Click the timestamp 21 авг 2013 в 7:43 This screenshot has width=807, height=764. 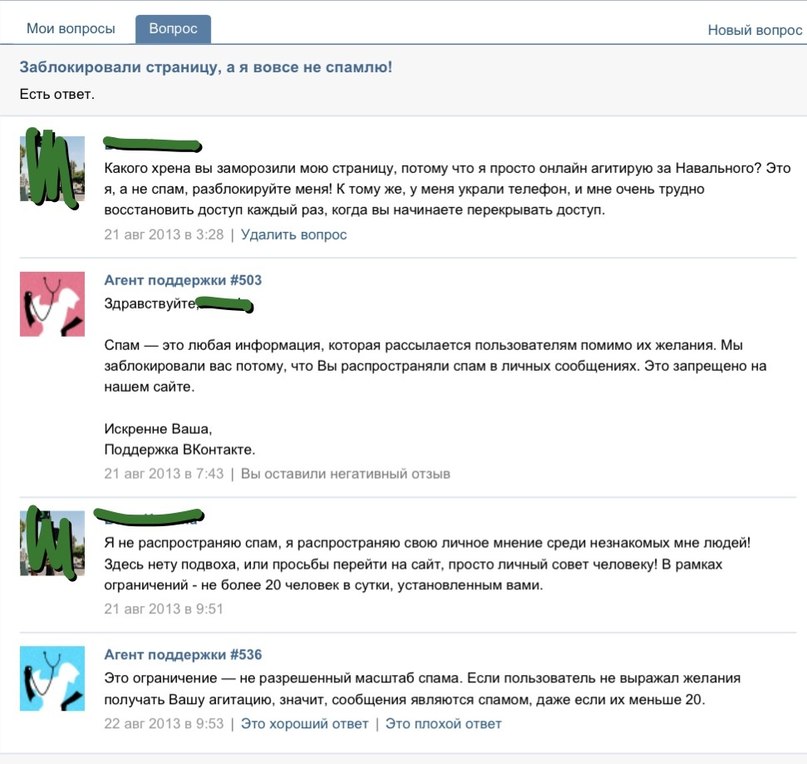pos(164,473)
